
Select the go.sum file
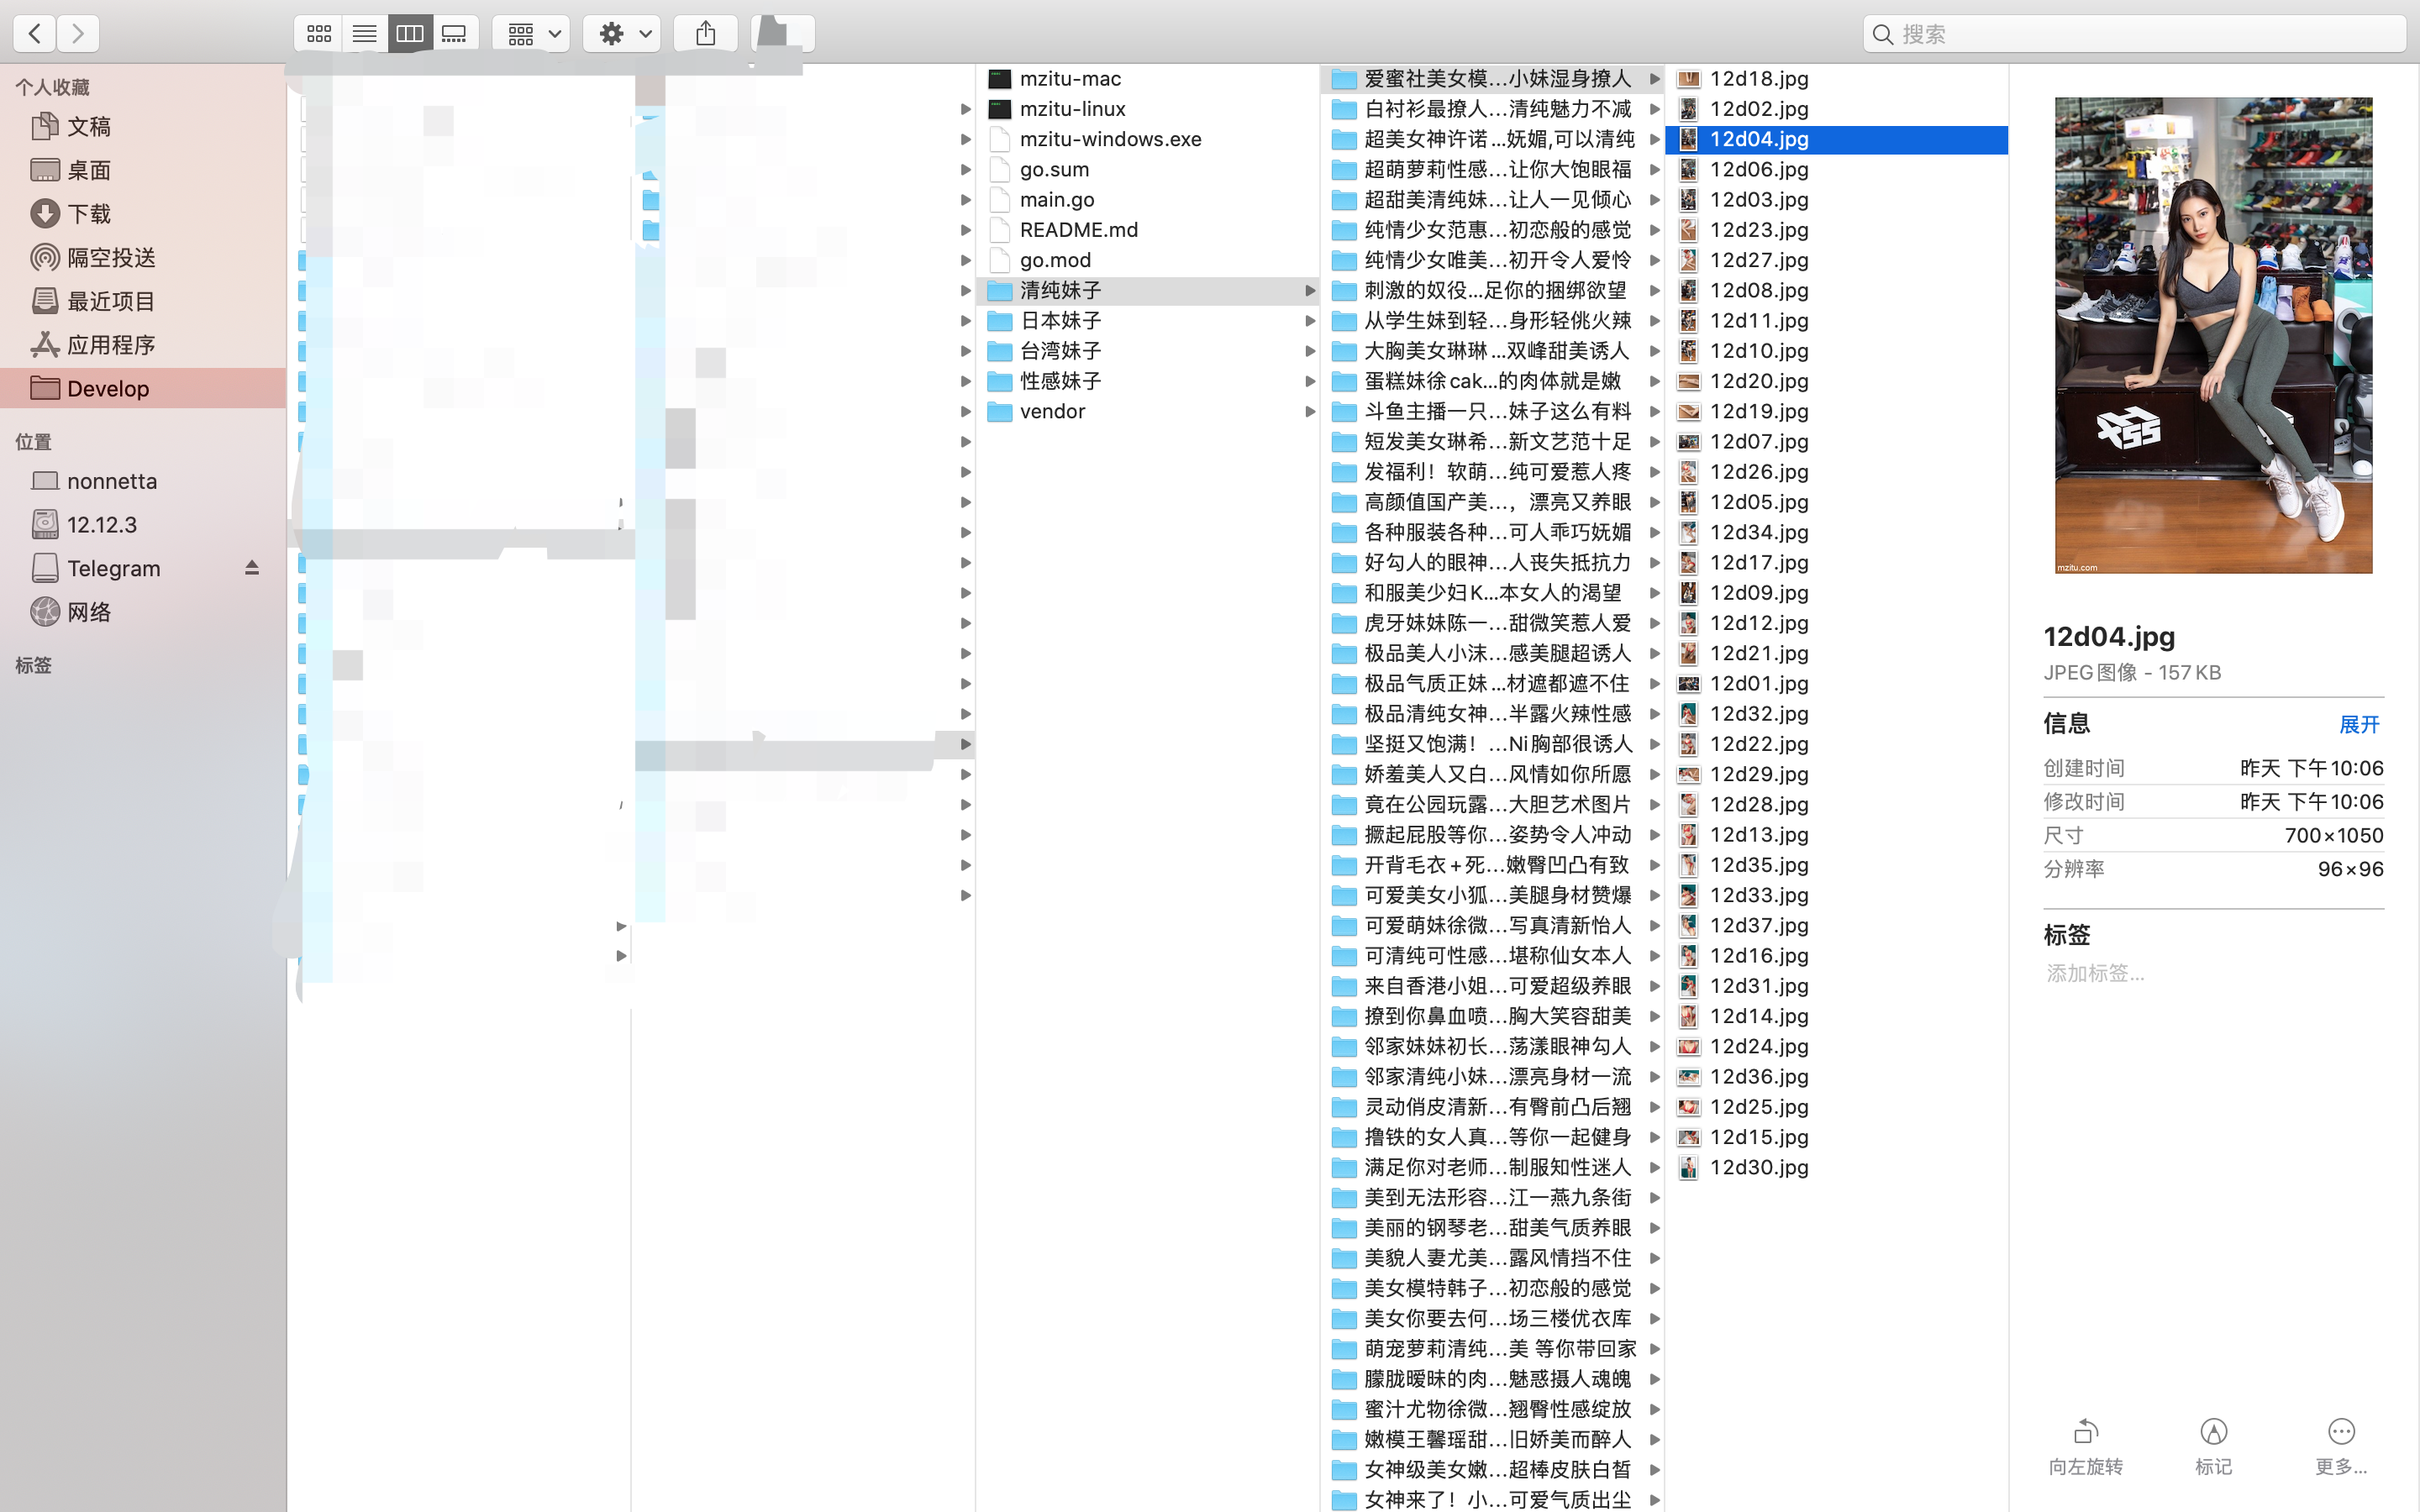pyautogui.click(x=1148, y=169)
